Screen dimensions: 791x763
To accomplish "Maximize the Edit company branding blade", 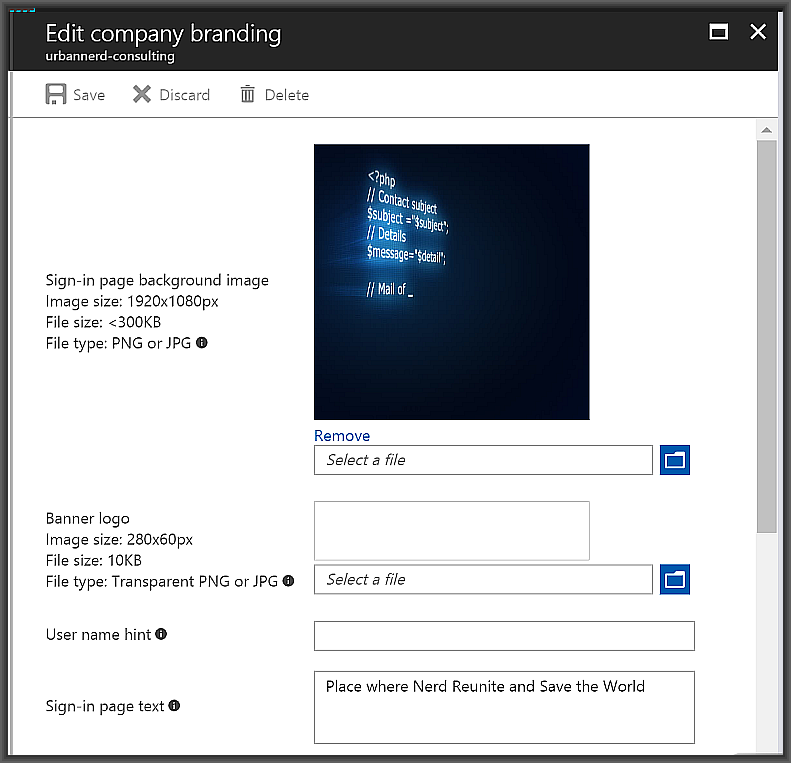I will click(x=718, y=32).
